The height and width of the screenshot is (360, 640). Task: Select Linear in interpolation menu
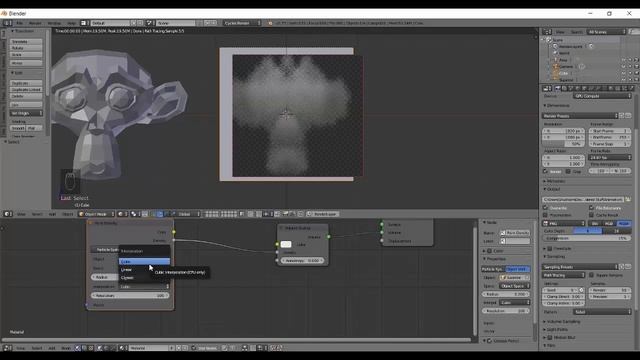click(144, 269)
